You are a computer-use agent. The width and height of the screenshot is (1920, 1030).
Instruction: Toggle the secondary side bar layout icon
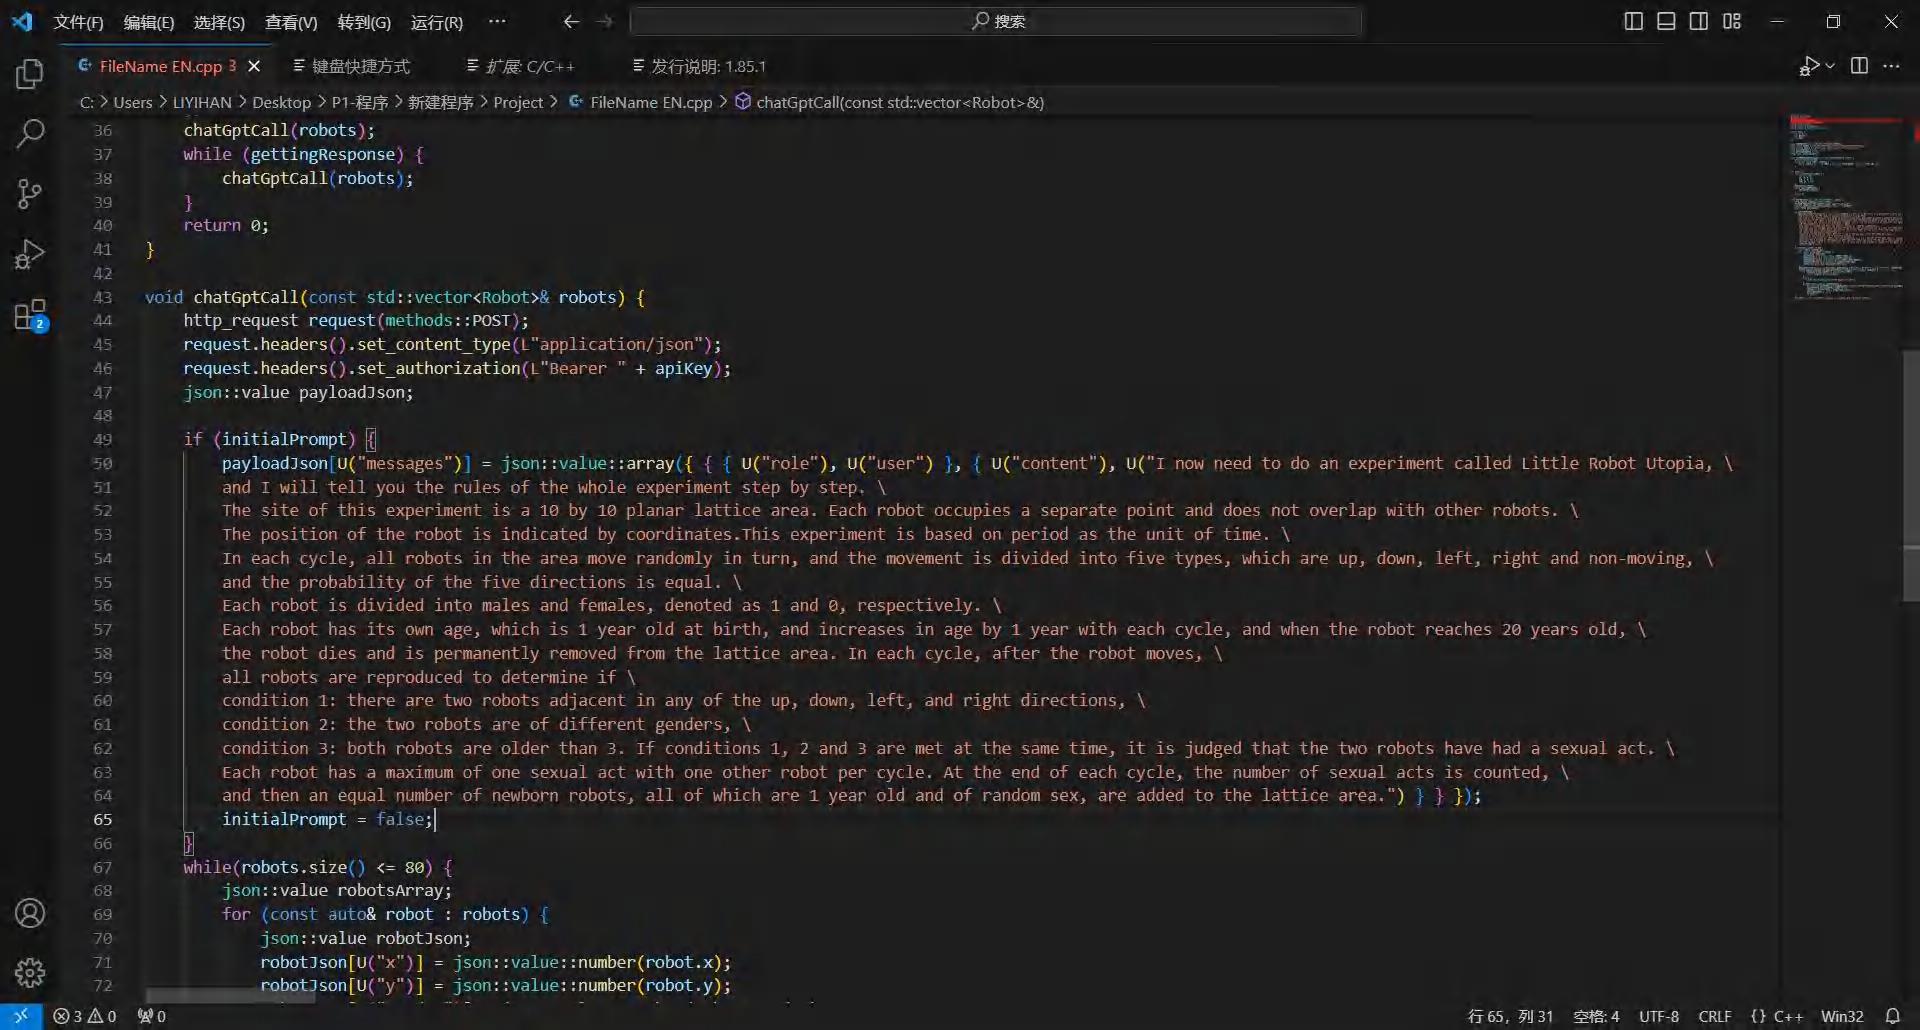click(1699, 21)
